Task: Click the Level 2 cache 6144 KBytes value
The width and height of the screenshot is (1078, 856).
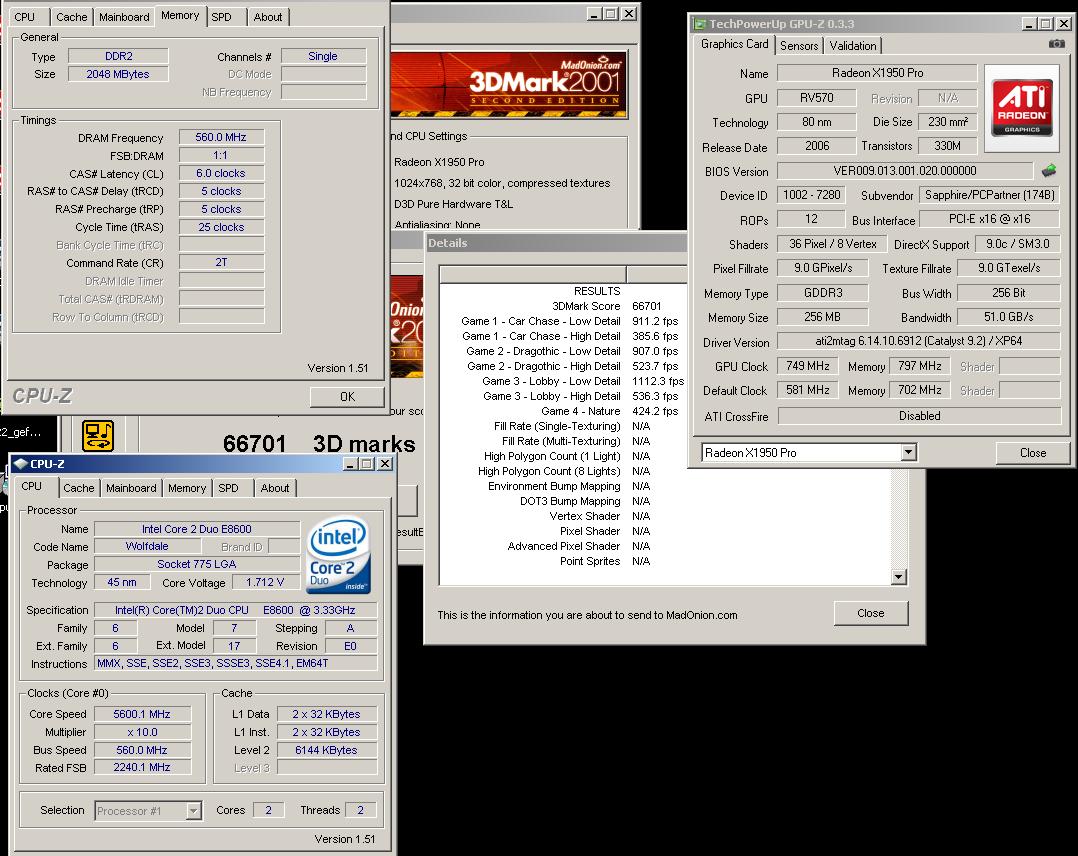Action: point(327,750)
